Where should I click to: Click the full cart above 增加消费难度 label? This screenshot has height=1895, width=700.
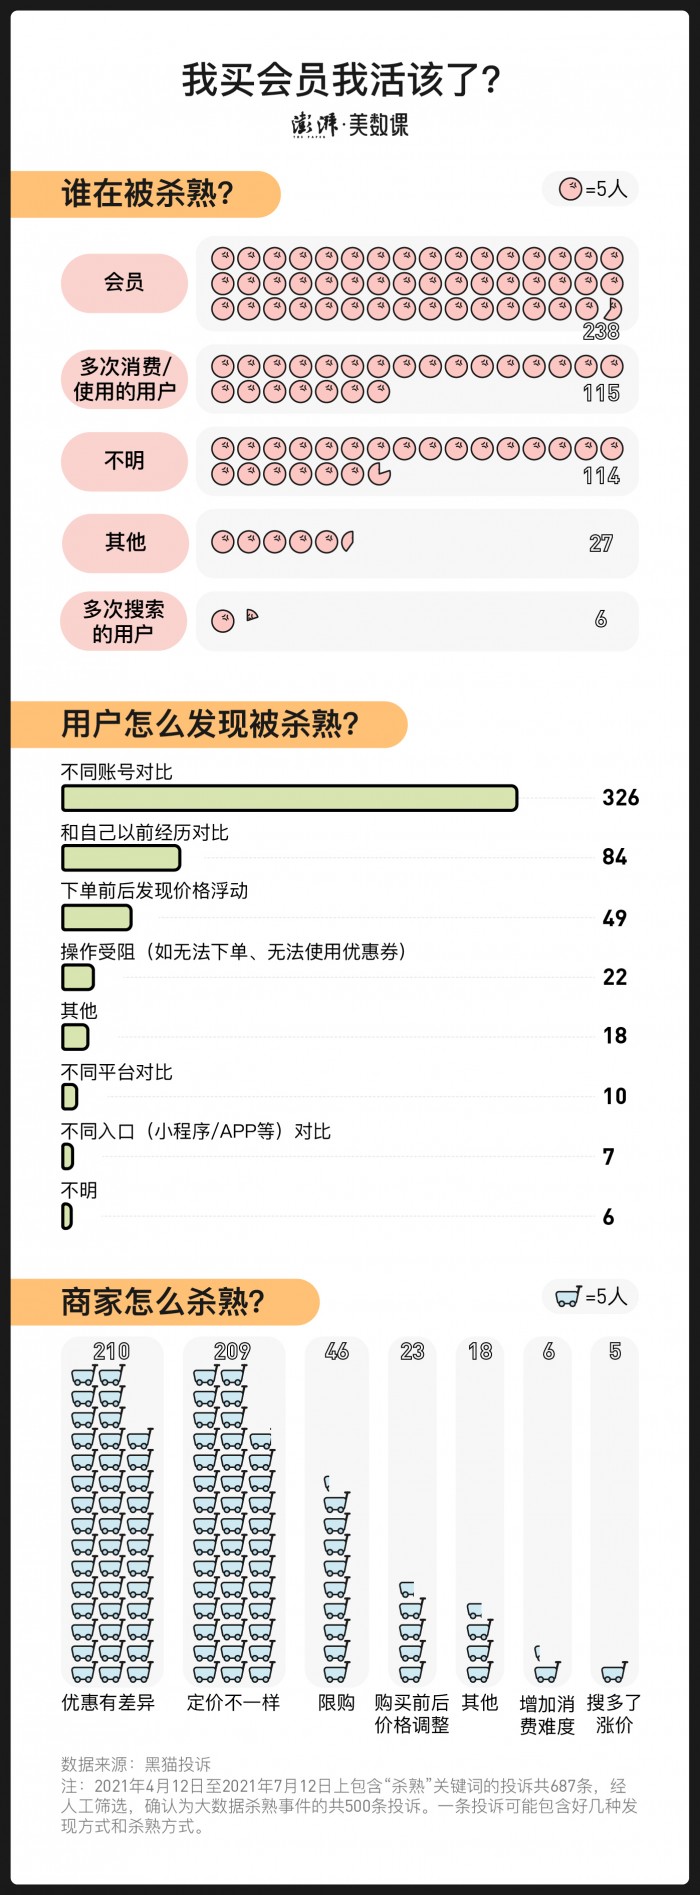[x=547, y=1672]
